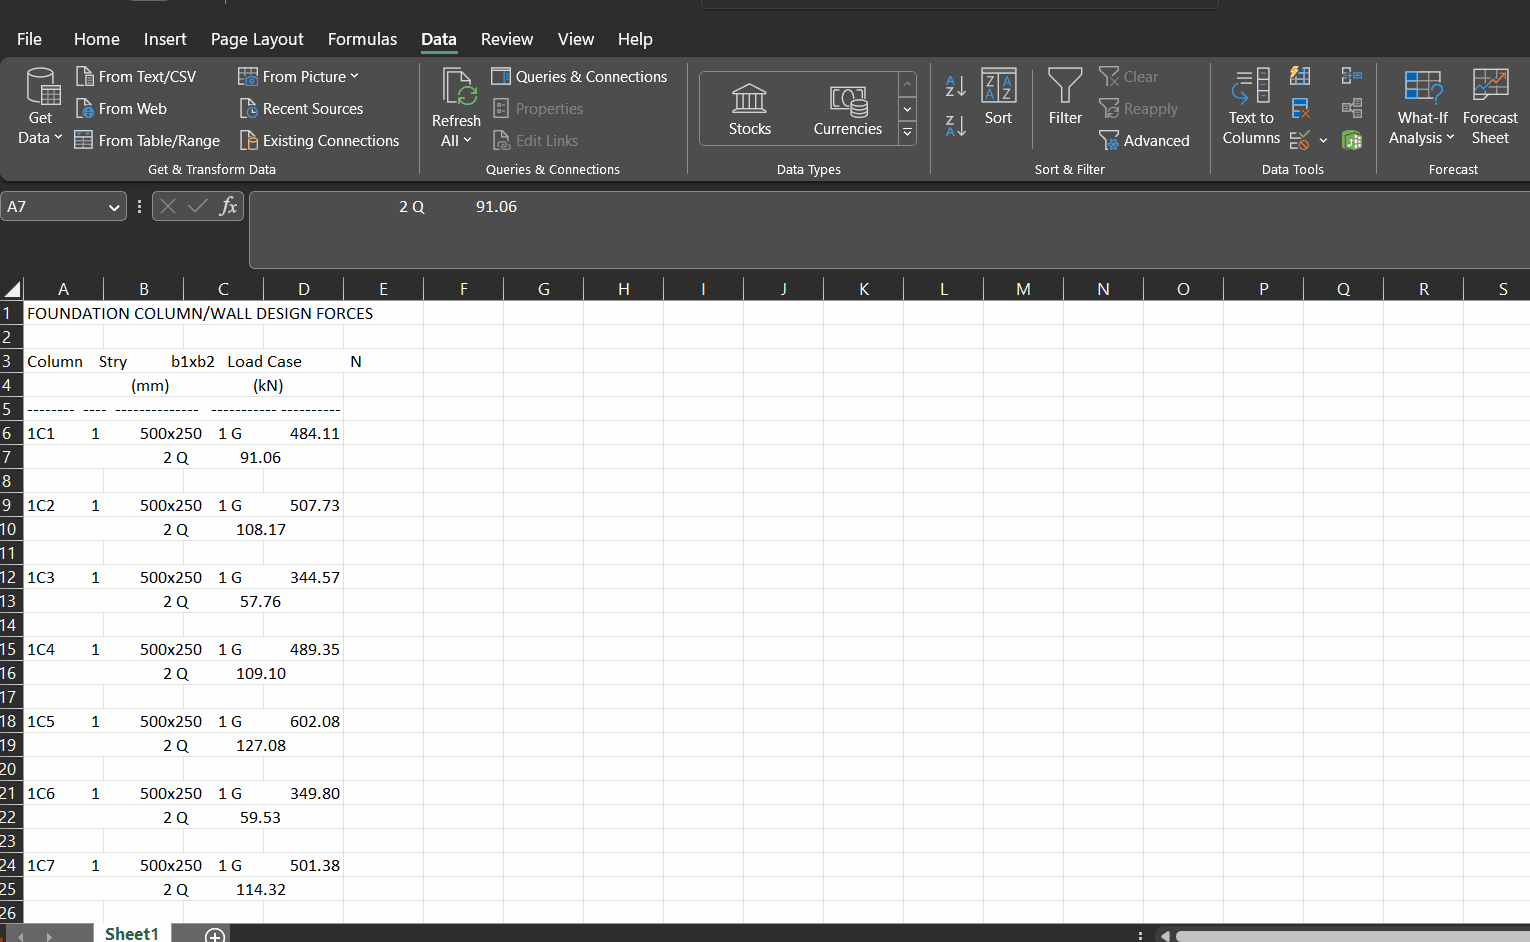This screenshot has width=1530, height=942.
Task: Add a new sheet with plus button
Action: (214, 935)
